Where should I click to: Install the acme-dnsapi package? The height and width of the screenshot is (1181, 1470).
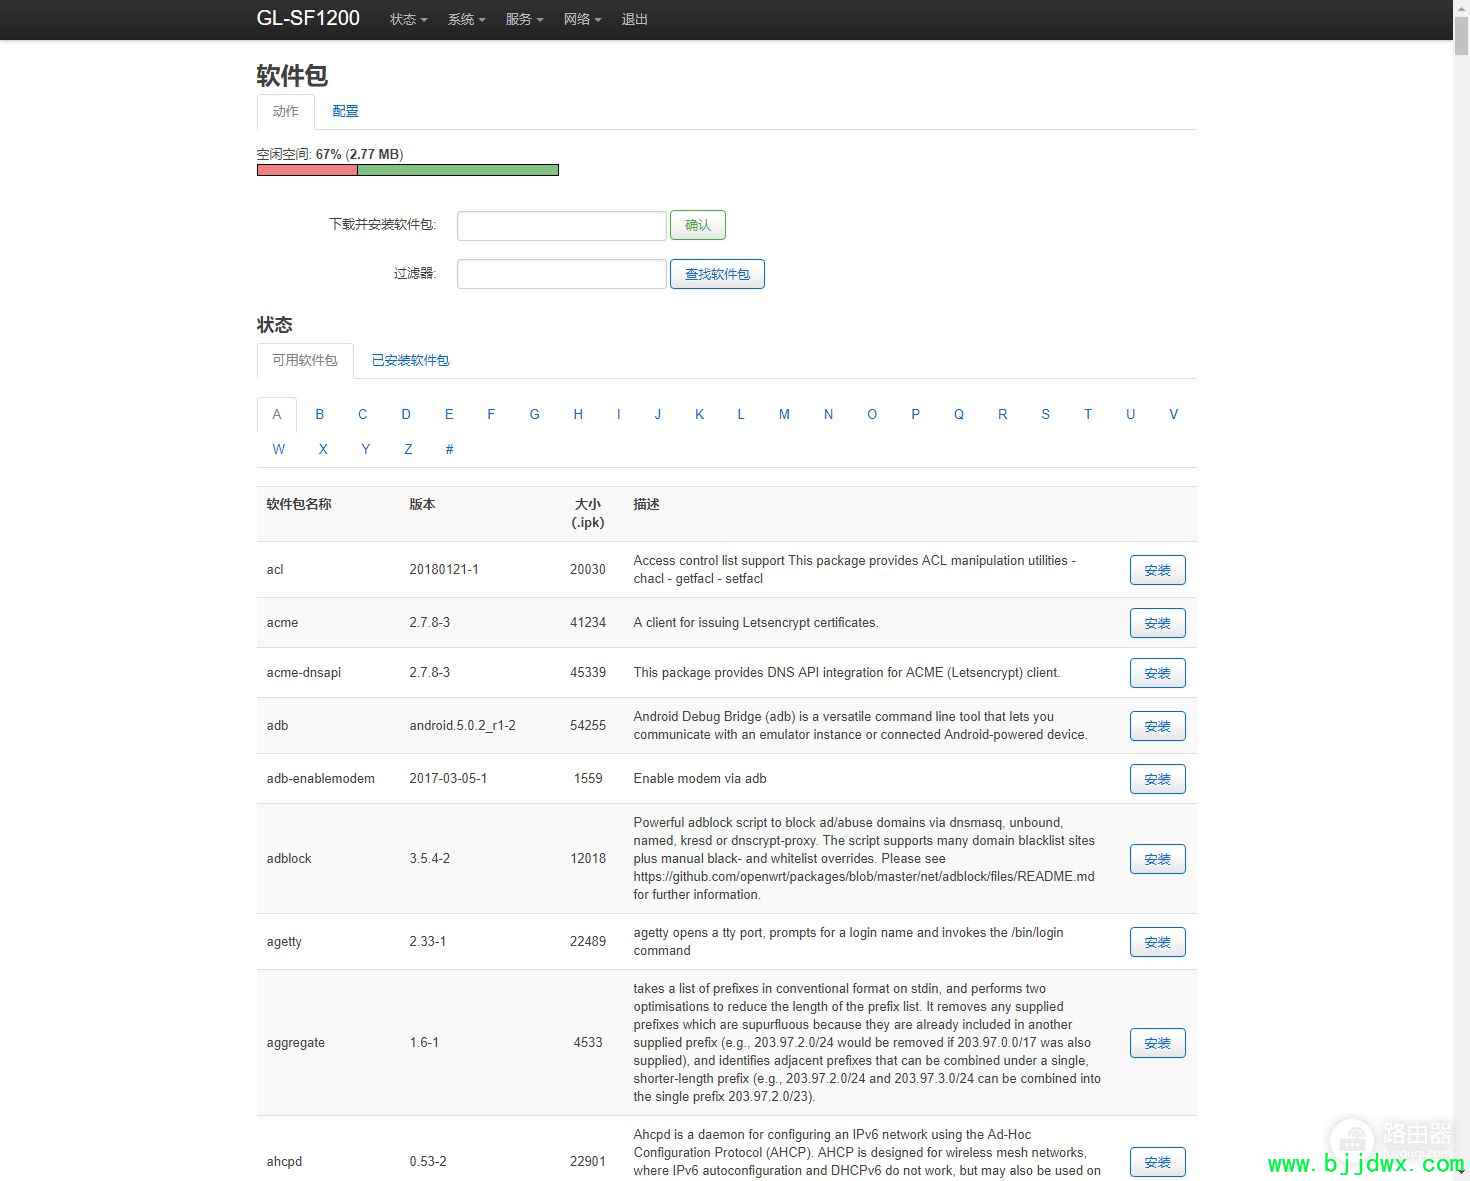pos(1158,673)
